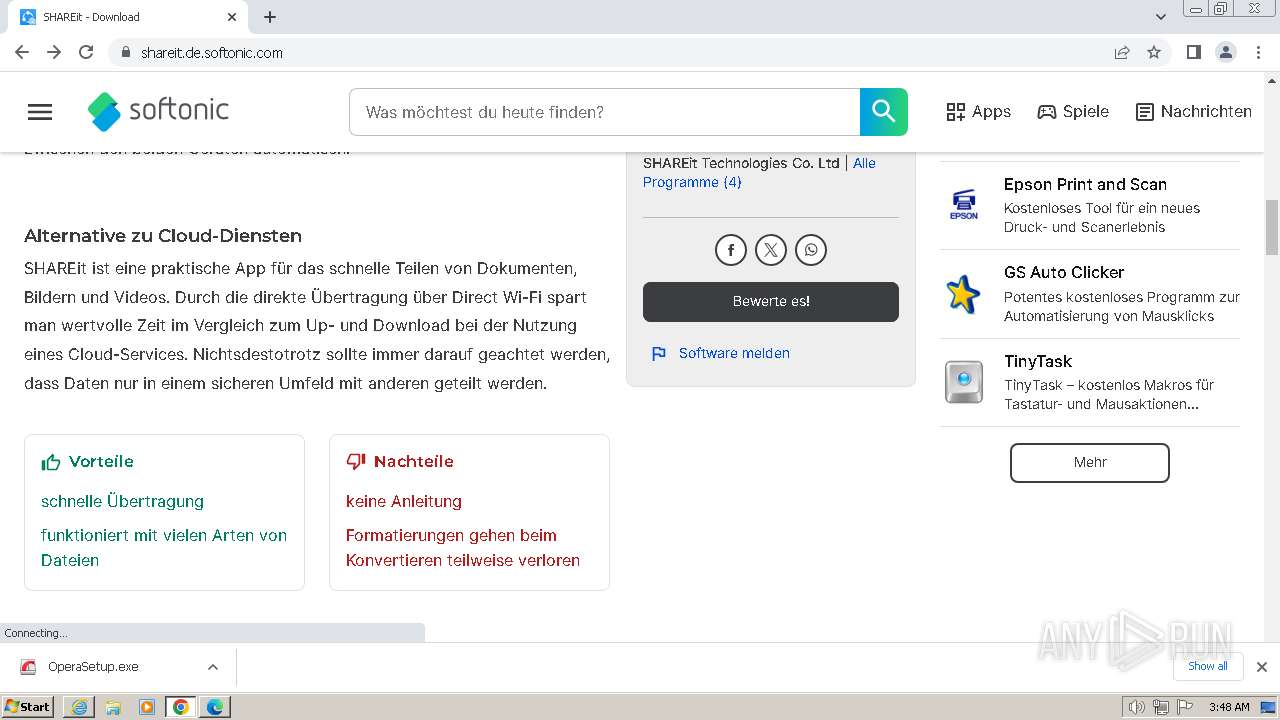Open 'Alle Programme (4)' link
This screenshot has width=1280, height=720.
click(759, 172)
